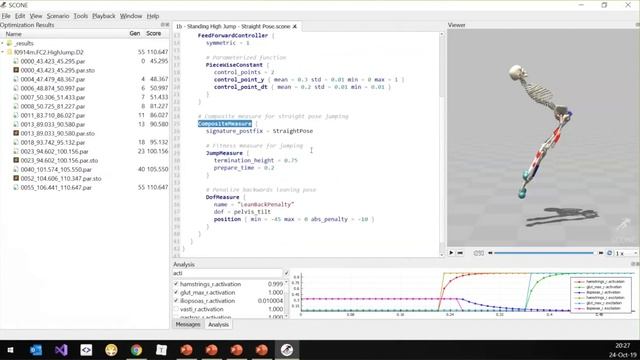The height and width of the screenshot is (360, 640).
Task: Open the Playback menu
Action: point(104,16)
